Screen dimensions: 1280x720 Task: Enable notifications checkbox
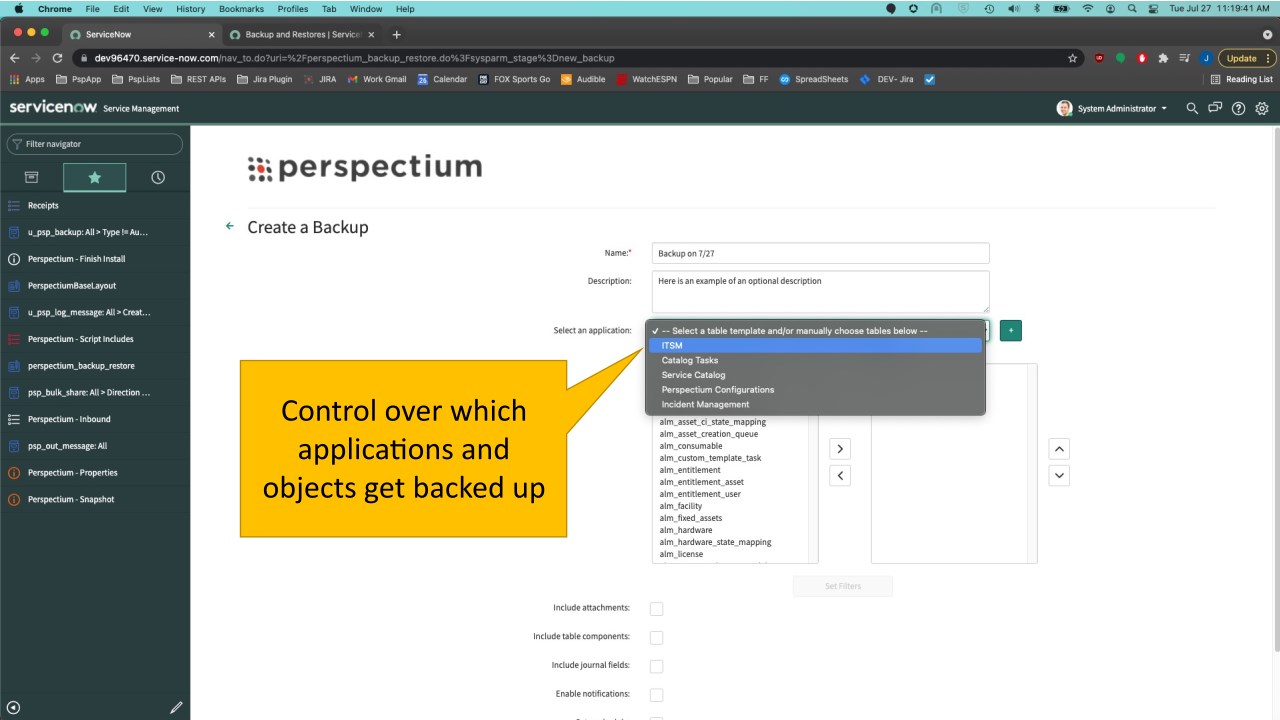click(x=656, y=695)
